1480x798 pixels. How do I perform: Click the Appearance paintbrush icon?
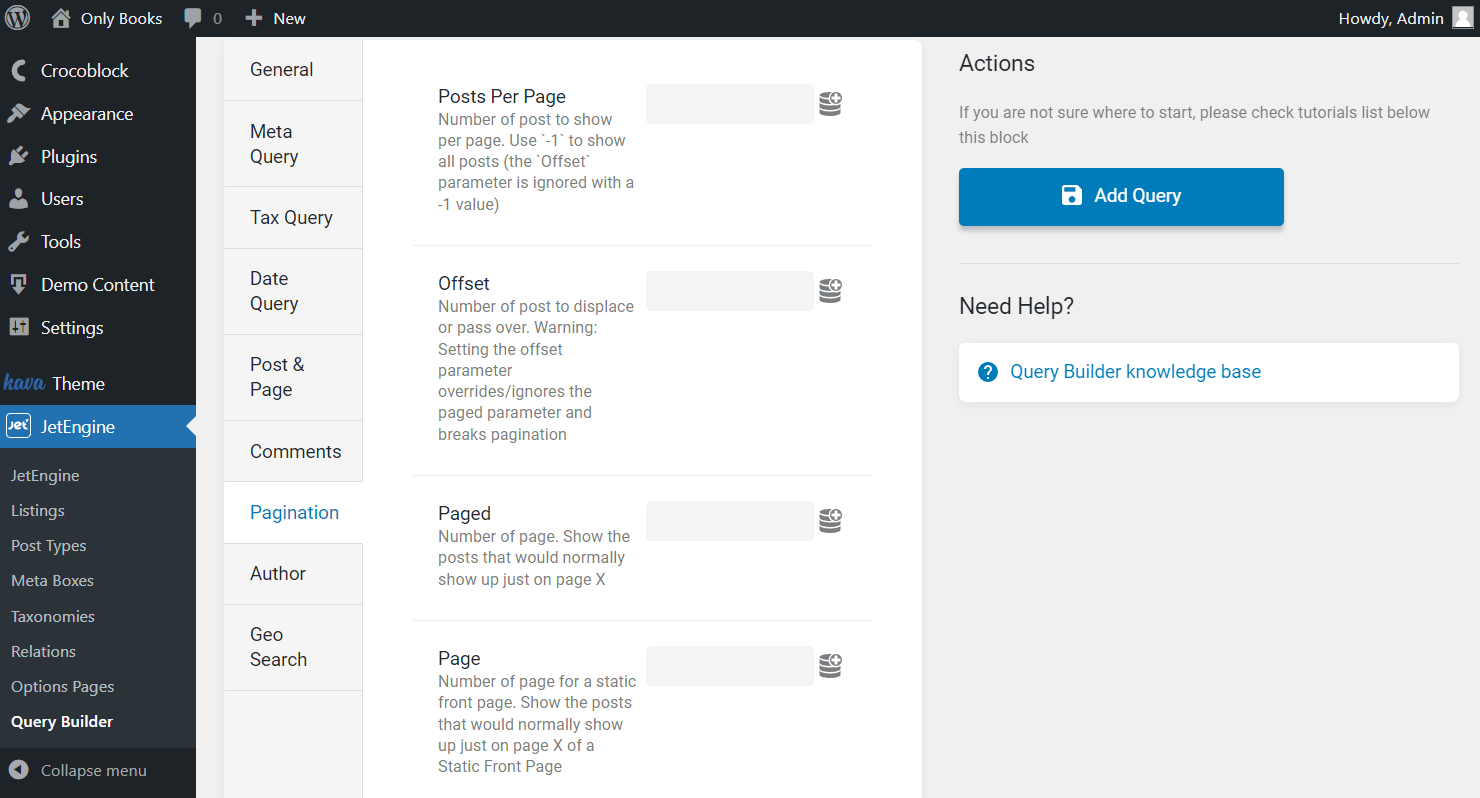click(18, 114)
